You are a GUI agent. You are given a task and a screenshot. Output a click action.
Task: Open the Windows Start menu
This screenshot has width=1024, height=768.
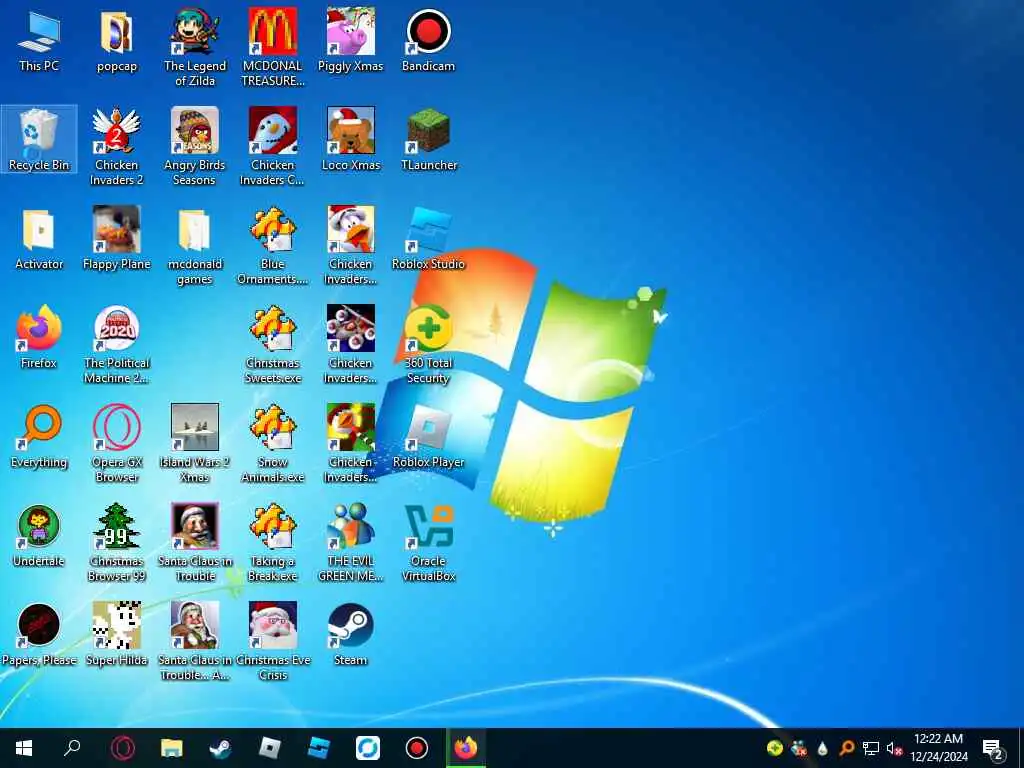[24, 748]
